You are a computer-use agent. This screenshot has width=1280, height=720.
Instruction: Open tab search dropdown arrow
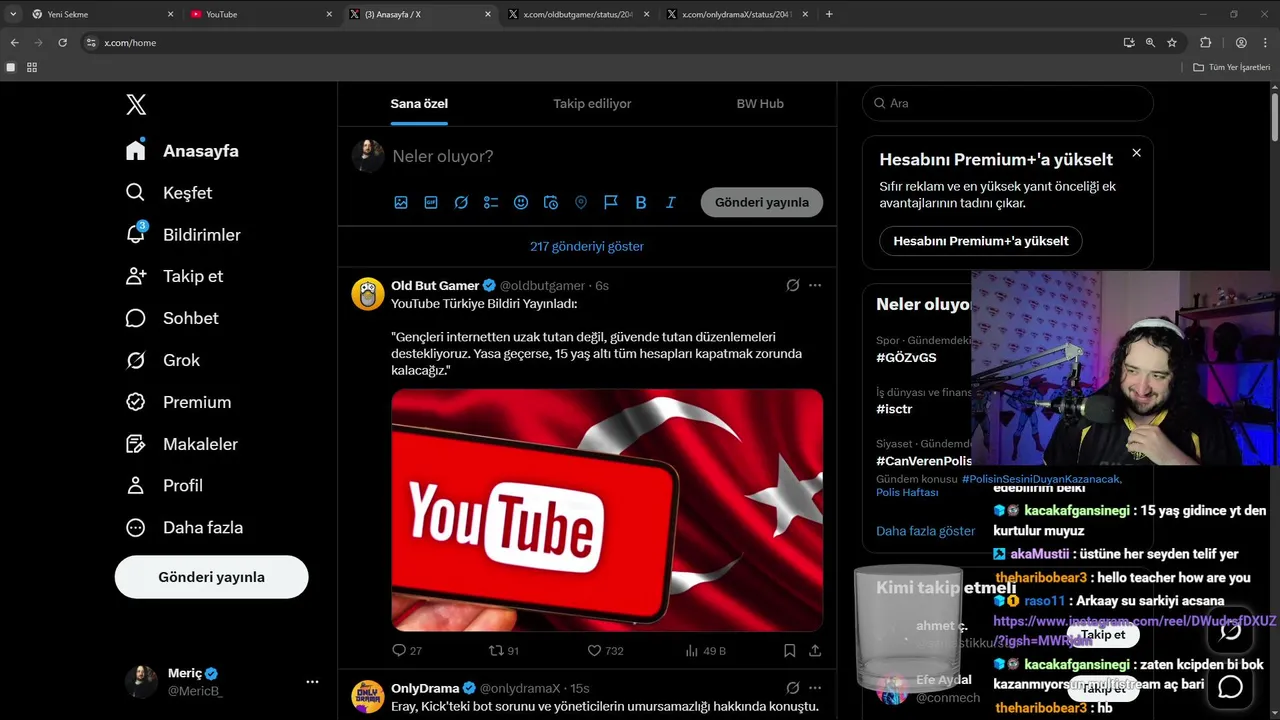coord(12,14)
